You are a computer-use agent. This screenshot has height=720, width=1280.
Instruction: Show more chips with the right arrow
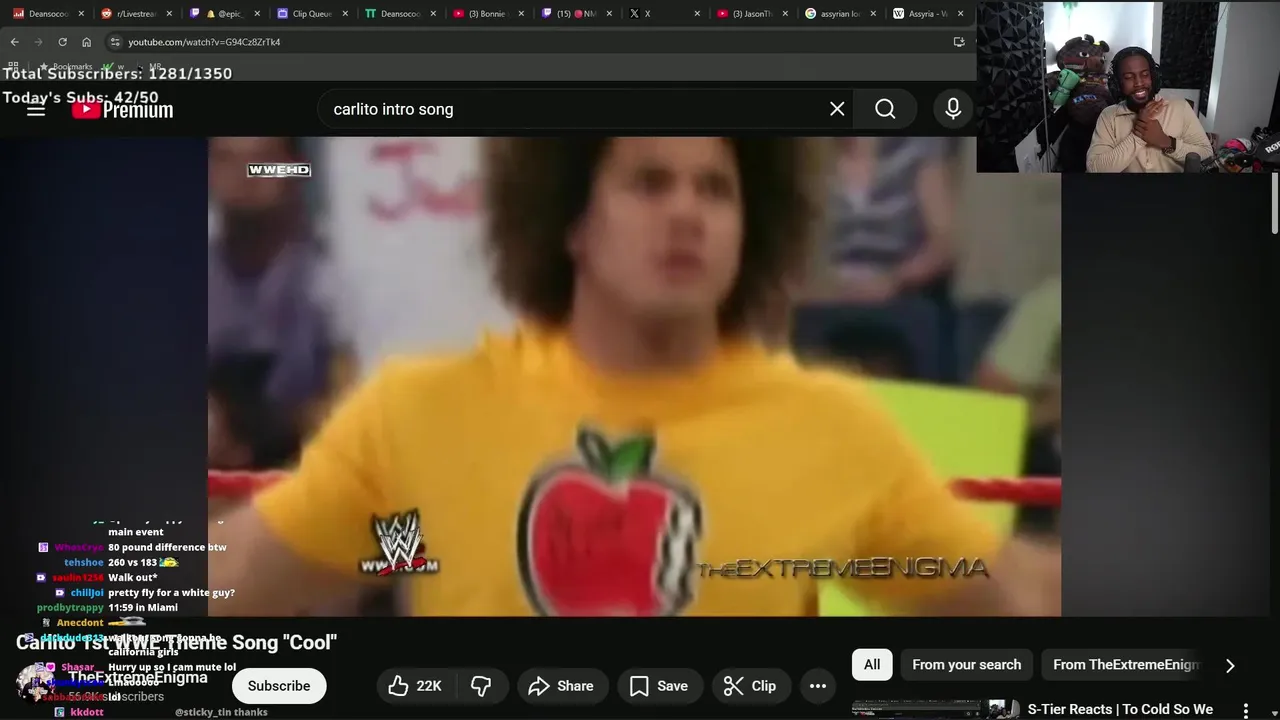click(x=1230, y=665)
